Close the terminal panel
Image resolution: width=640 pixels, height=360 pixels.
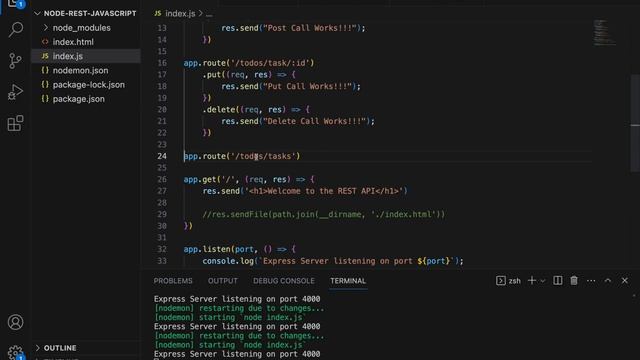point(624,280)
